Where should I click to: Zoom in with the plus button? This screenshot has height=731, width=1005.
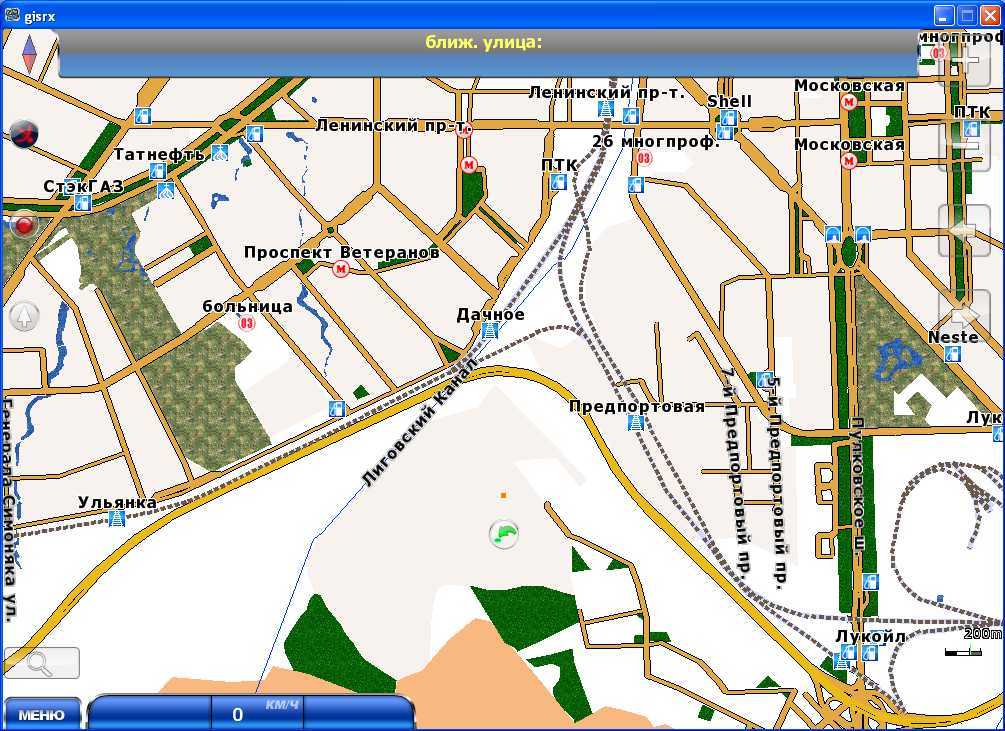tap(964, 62)
